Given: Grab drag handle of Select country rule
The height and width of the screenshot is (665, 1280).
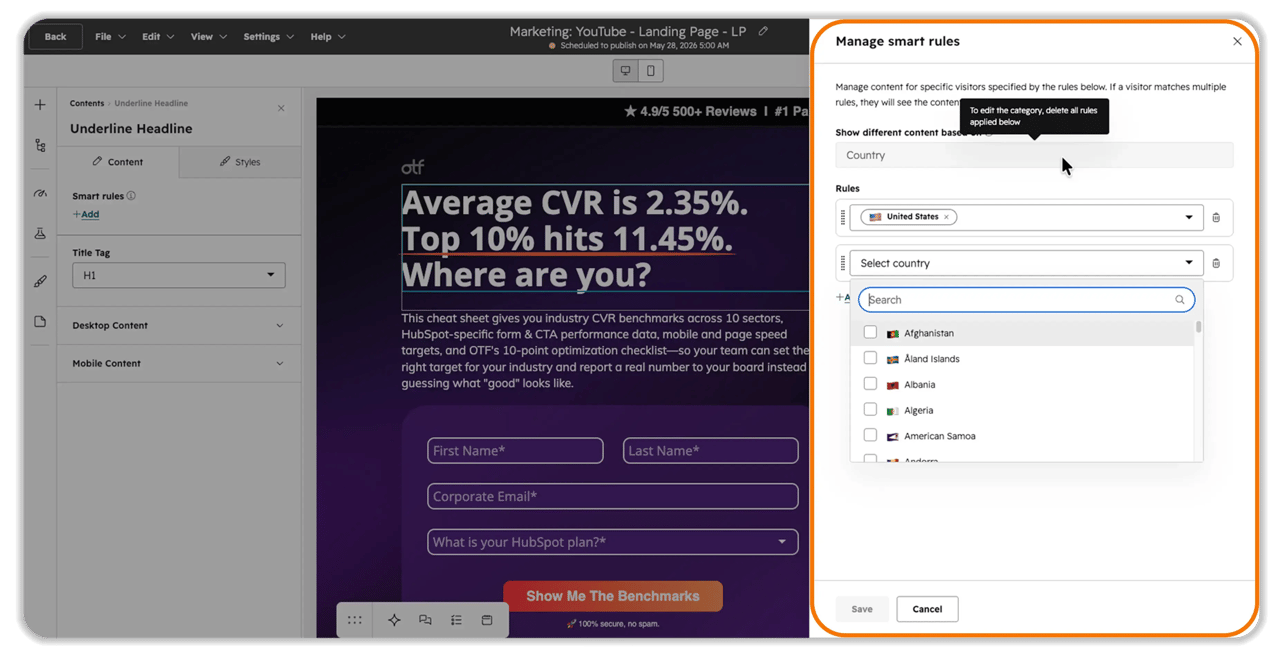Looking at the screenshot, I should coord(843,263).
